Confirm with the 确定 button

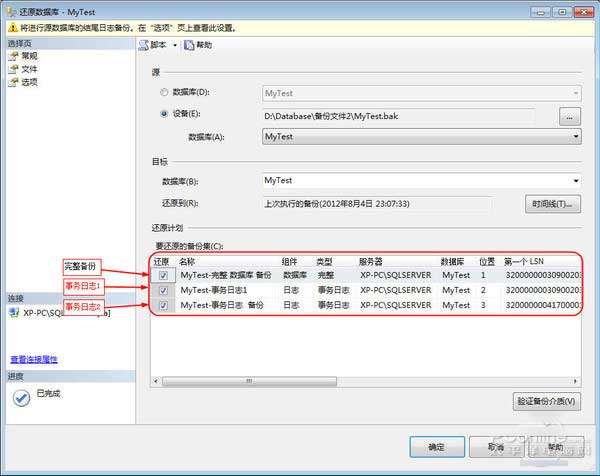(x=437, y=447)
